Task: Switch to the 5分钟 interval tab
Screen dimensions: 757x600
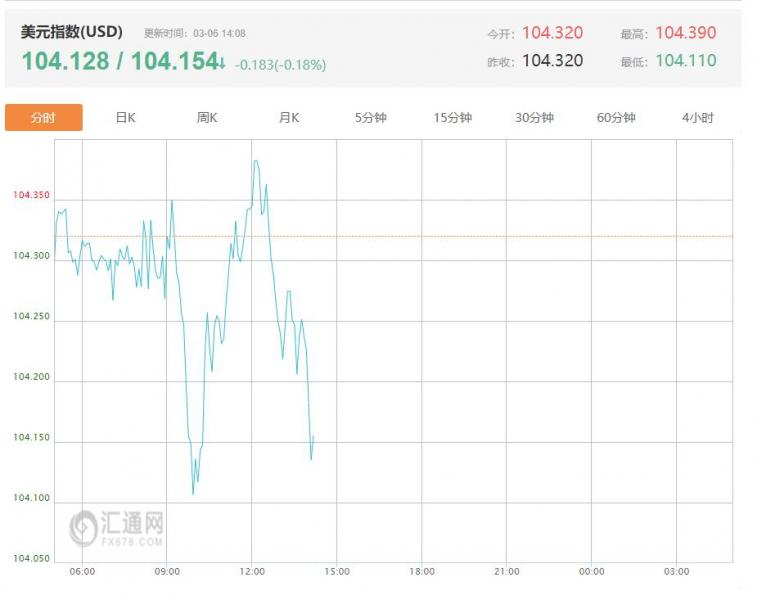Action: (x=370, y=118)
